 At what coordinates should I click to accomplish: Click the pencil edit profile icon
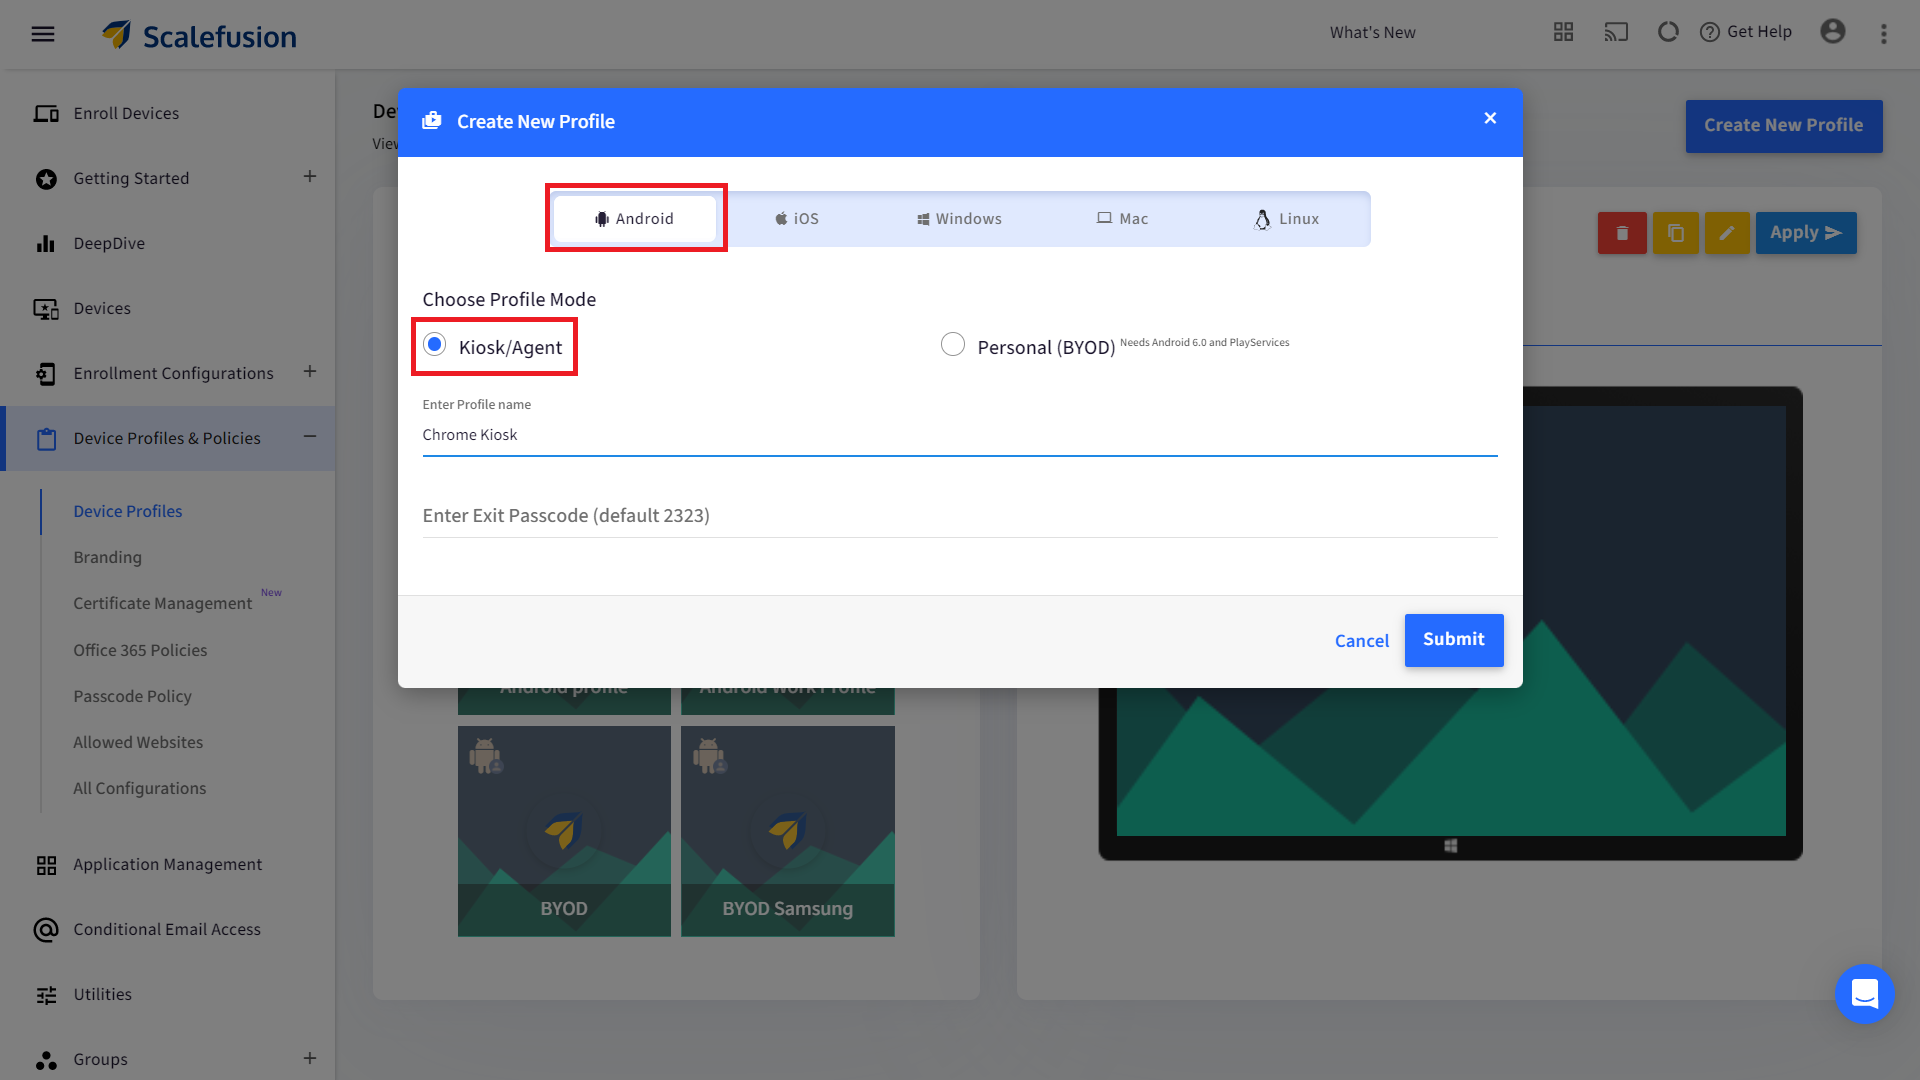tap(1727, 233)
